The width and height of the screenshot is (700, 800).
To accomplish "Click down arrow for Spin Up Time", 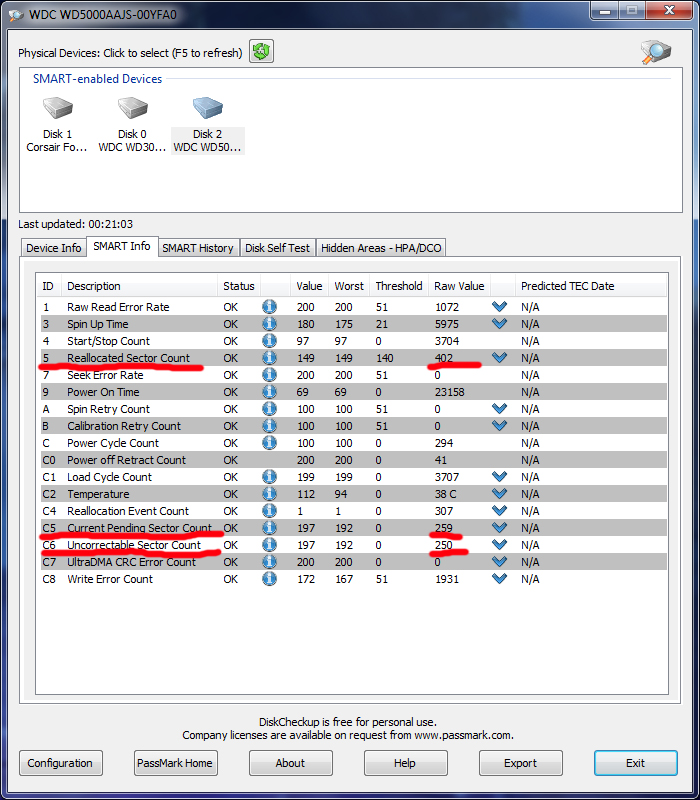I will [x=499, y=323].
